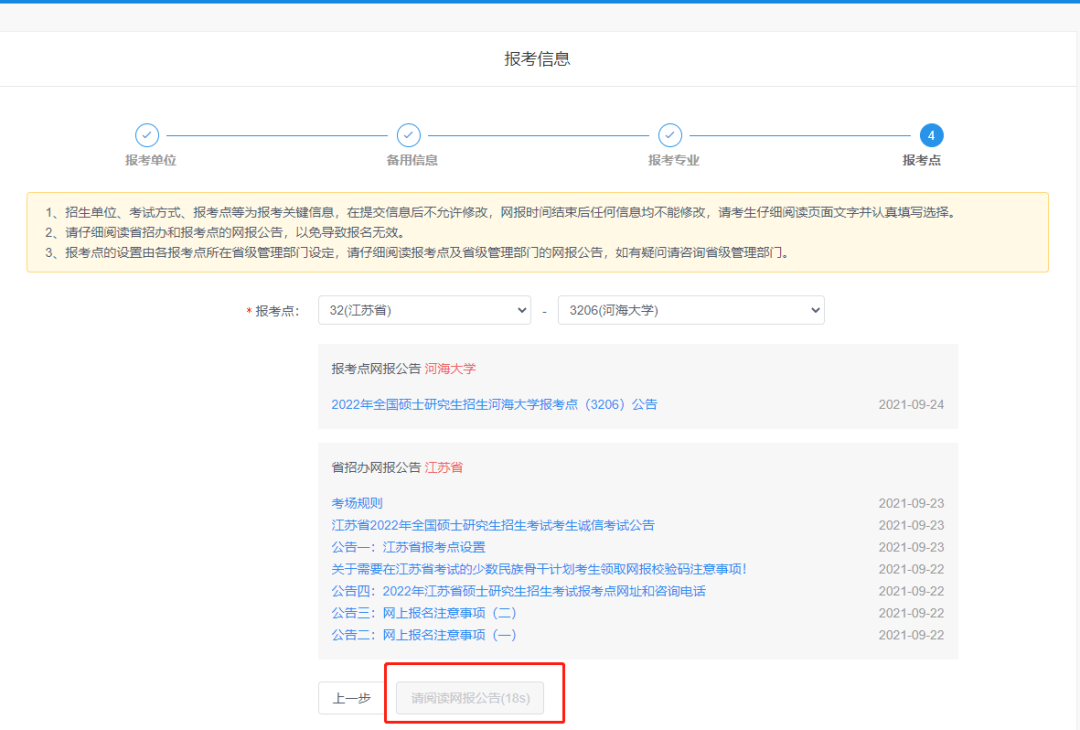Select the 备用信息 step label

[x=412, y=160]
